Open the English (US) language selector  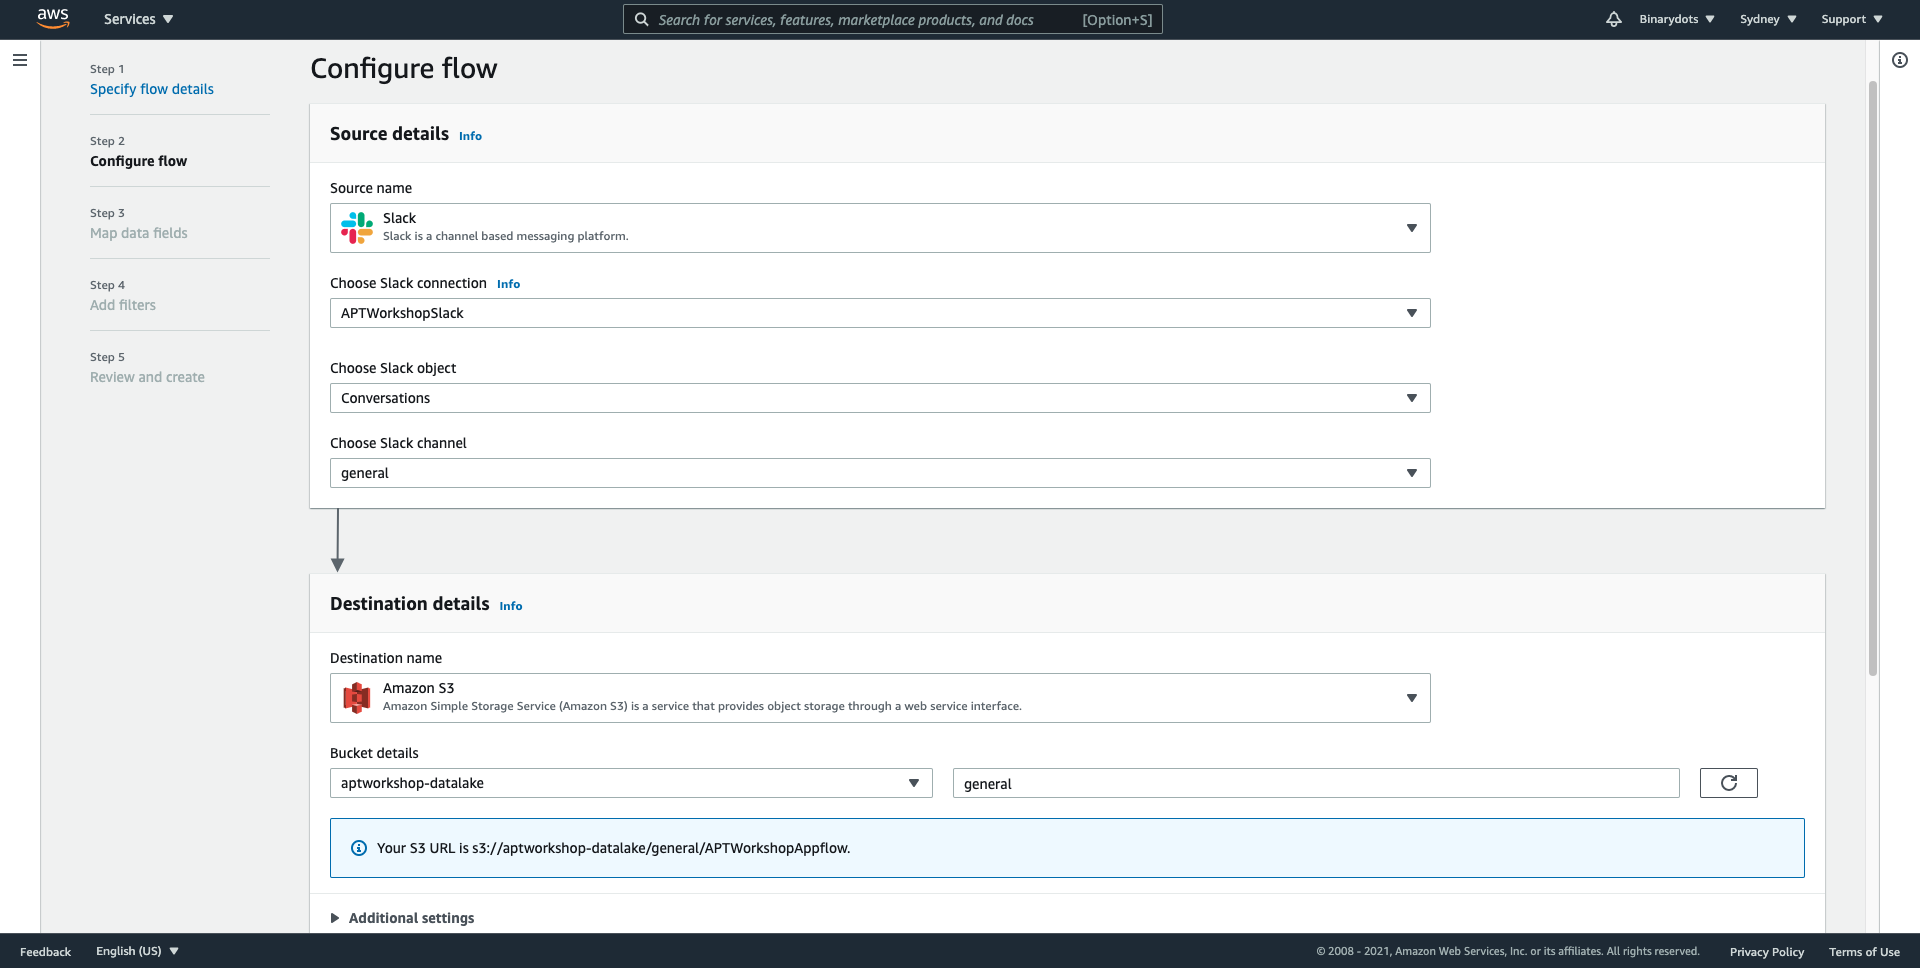pos(137,951)
